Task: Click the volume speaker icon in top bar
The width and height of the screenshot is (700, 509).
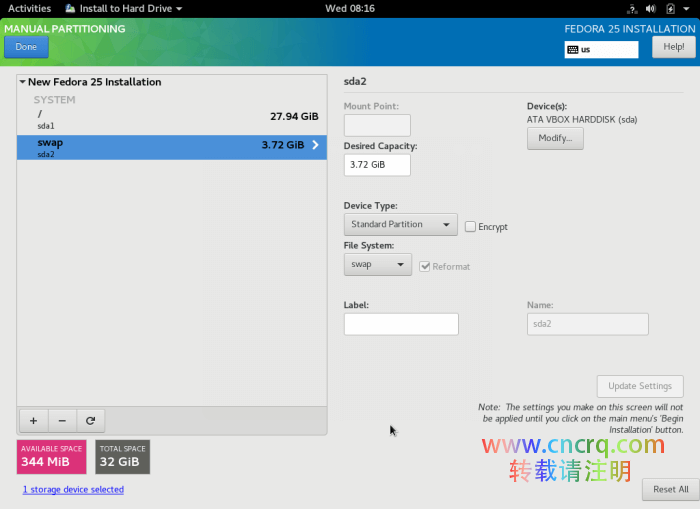Action: pos(650,8)
